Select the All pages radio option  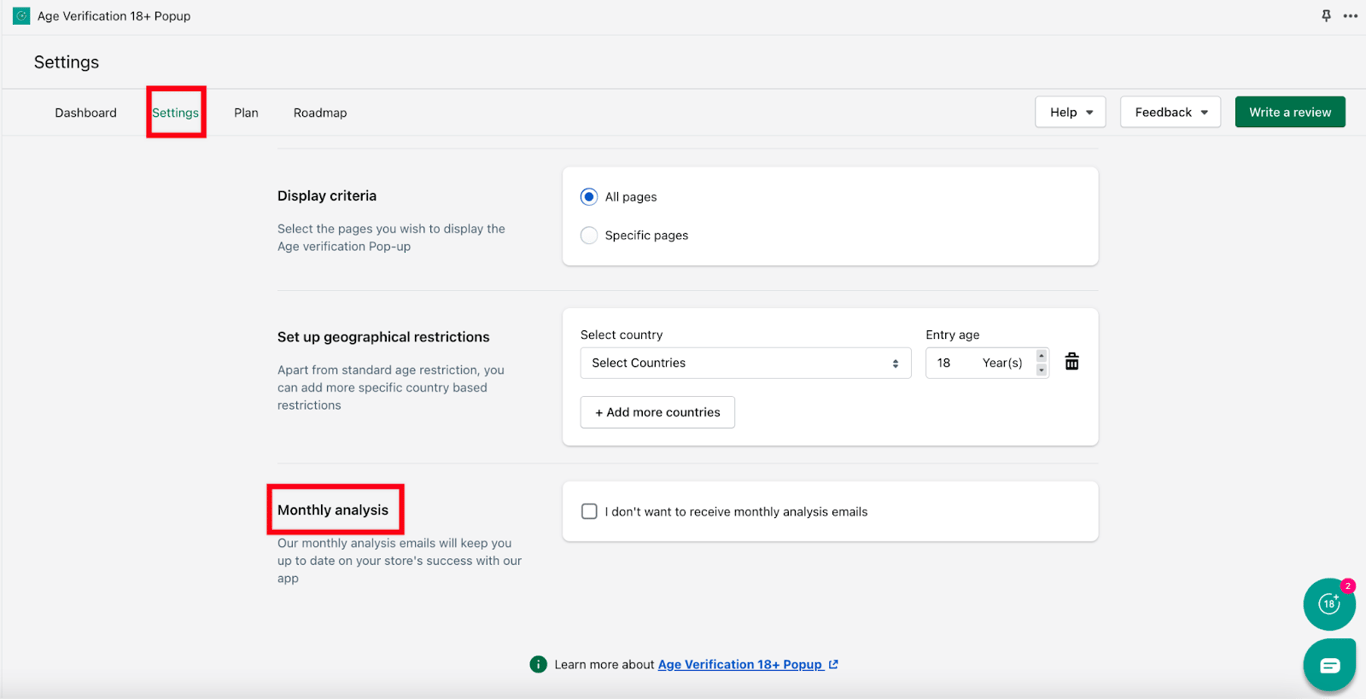pyautogui.click(x=589, y=197)
